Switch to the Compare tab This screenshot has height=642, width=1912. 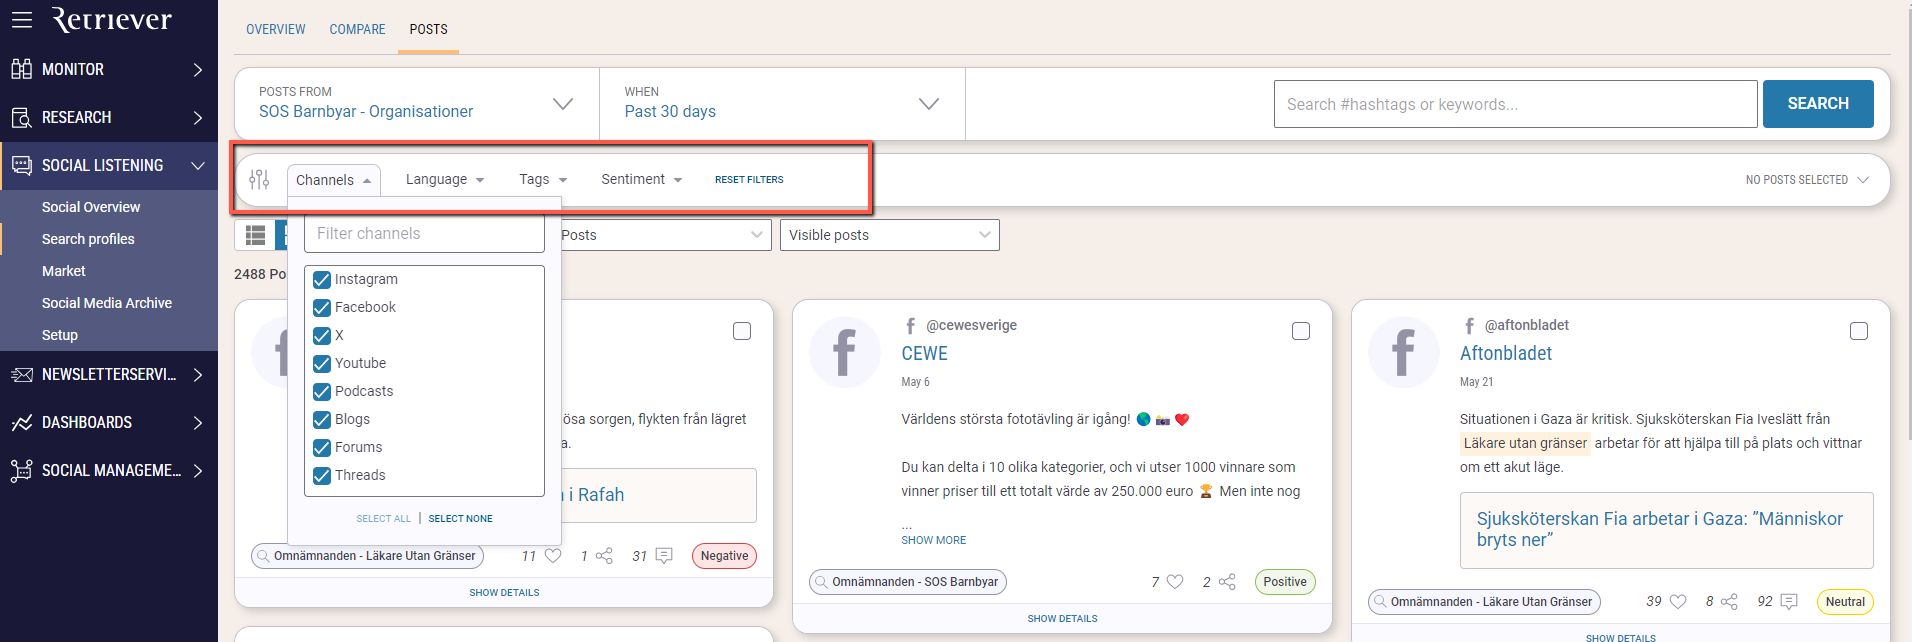click(x=357, y=29)
